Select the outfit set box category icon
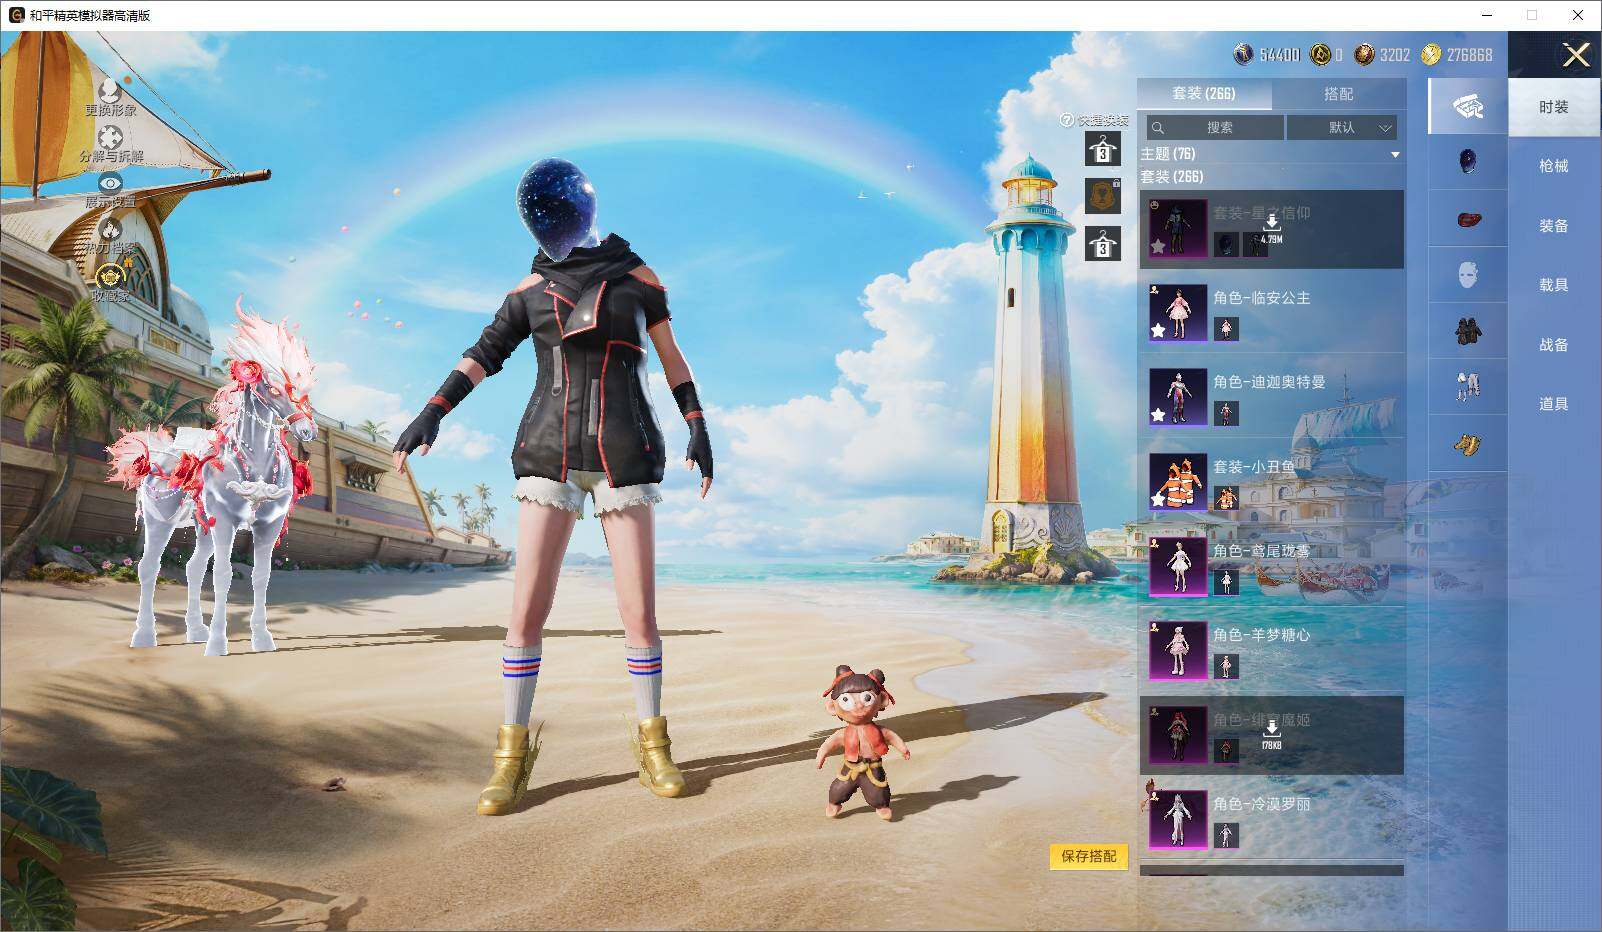Image resolution: width=1602 pixels, height=932 pixels. 1467,107
